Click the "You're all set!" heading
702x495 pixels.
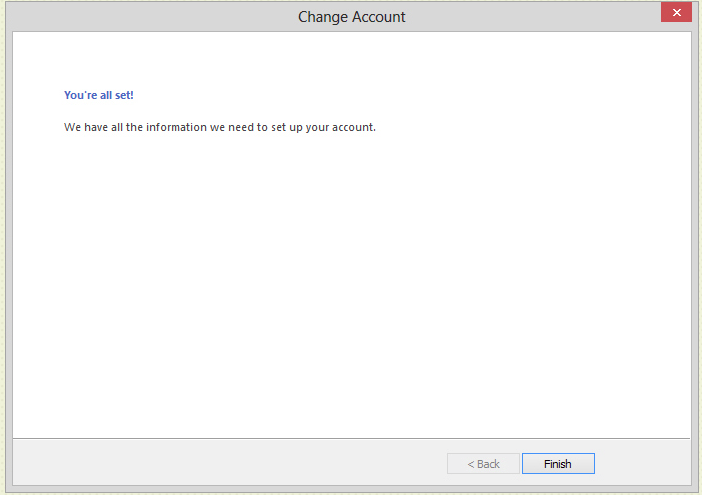pos(98,95)
